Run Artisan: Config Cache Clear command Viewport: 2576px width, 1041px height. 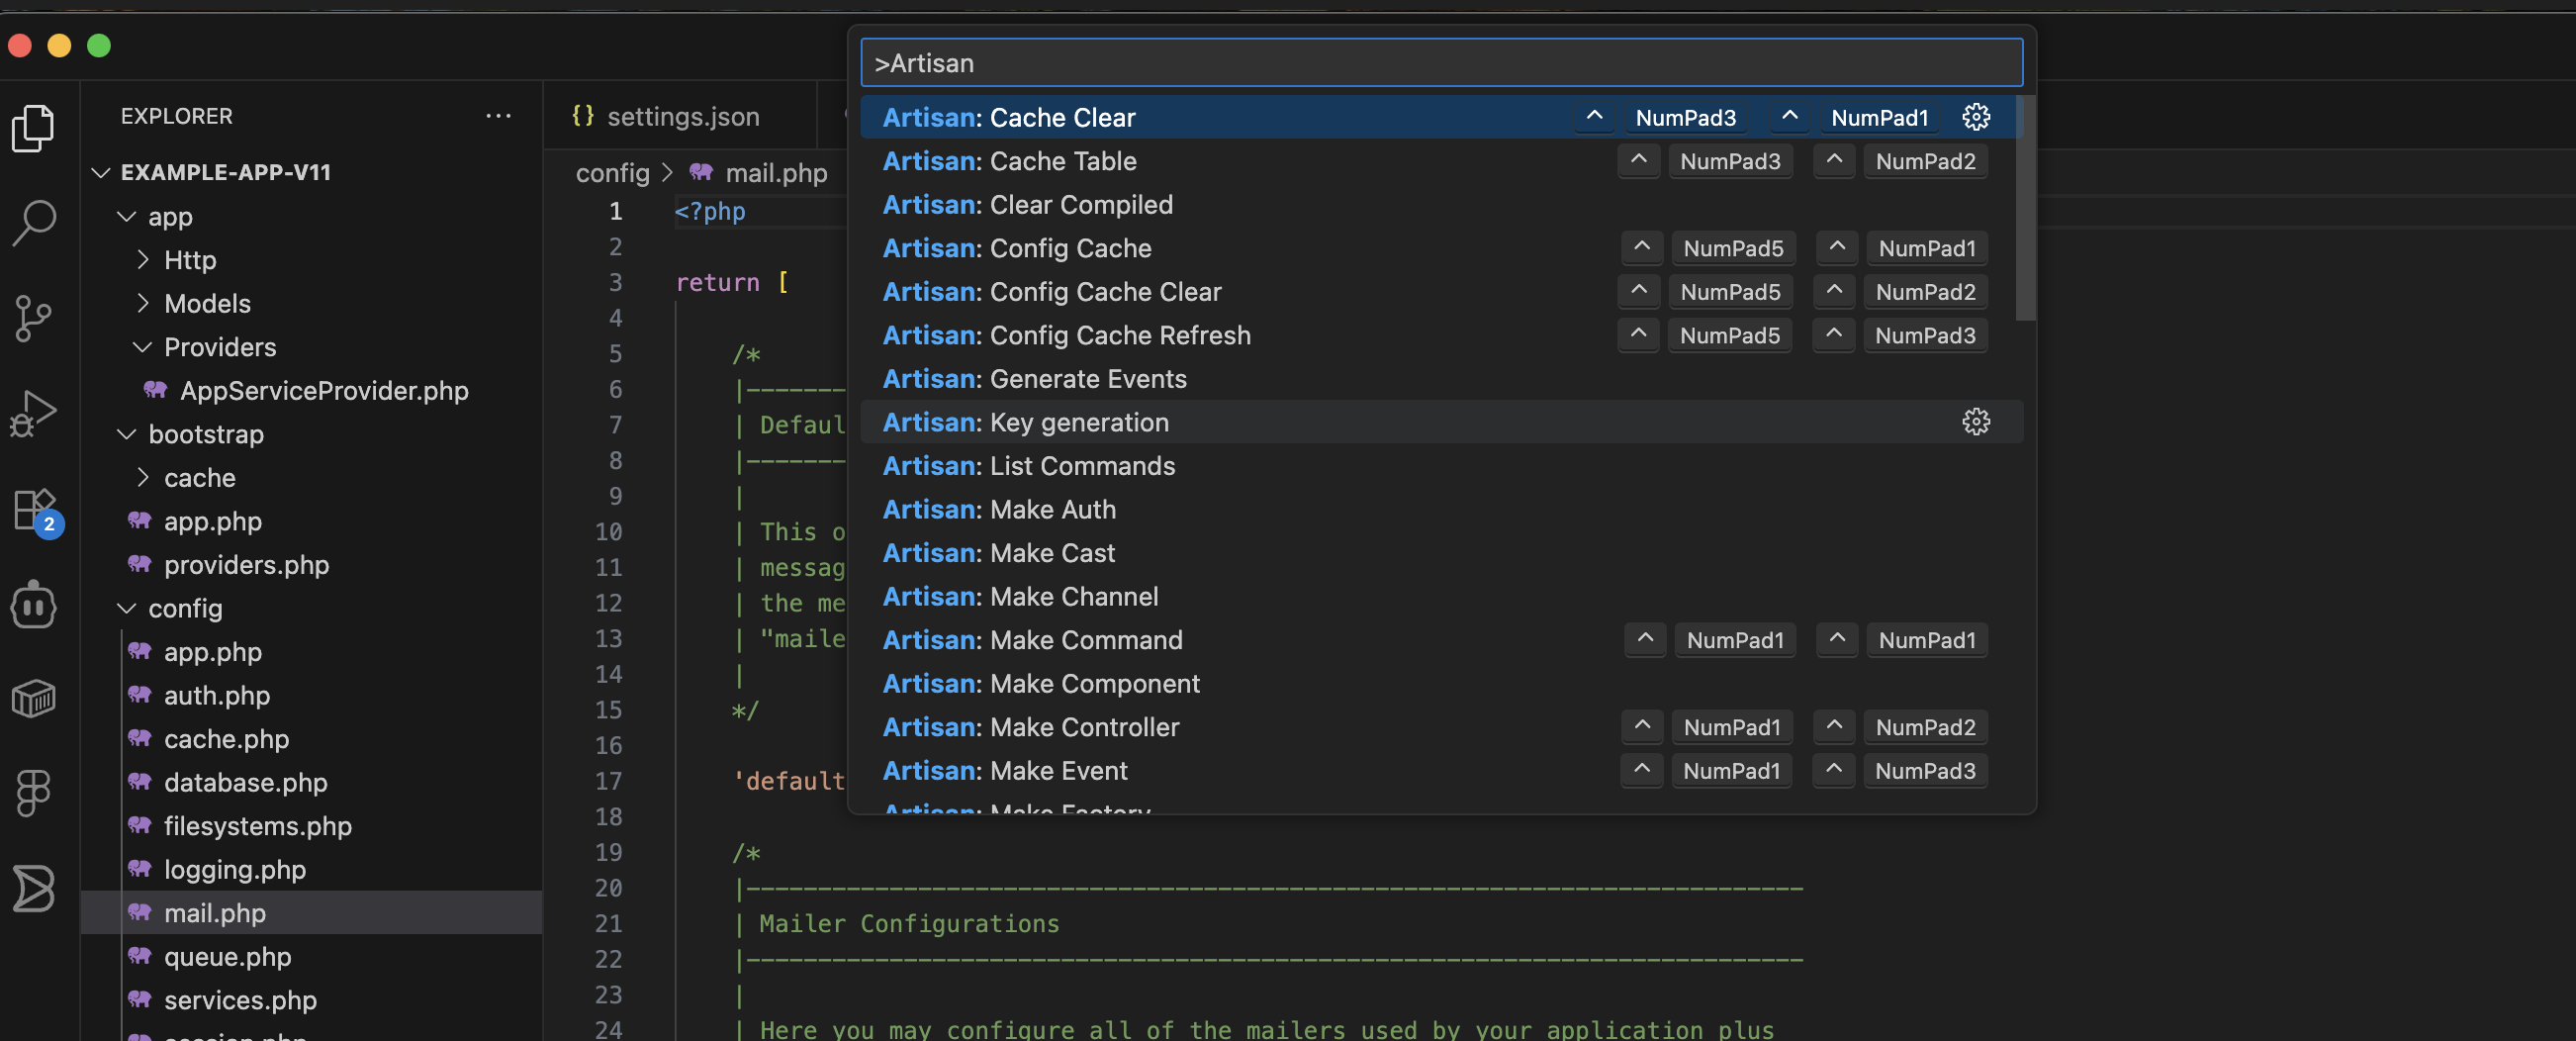coord(1440,291)
